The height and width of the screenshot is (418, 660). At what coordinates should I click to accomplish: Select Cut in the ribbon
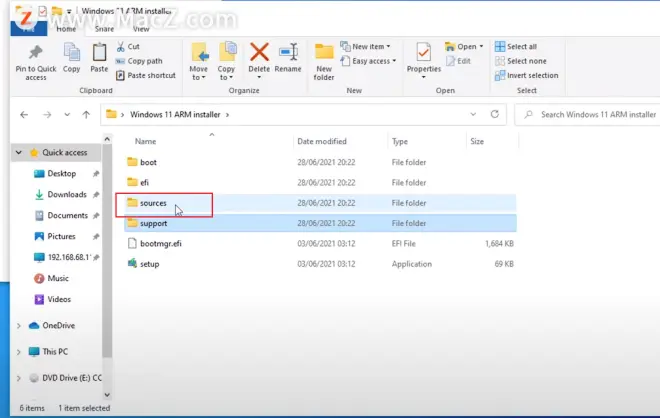128,47
